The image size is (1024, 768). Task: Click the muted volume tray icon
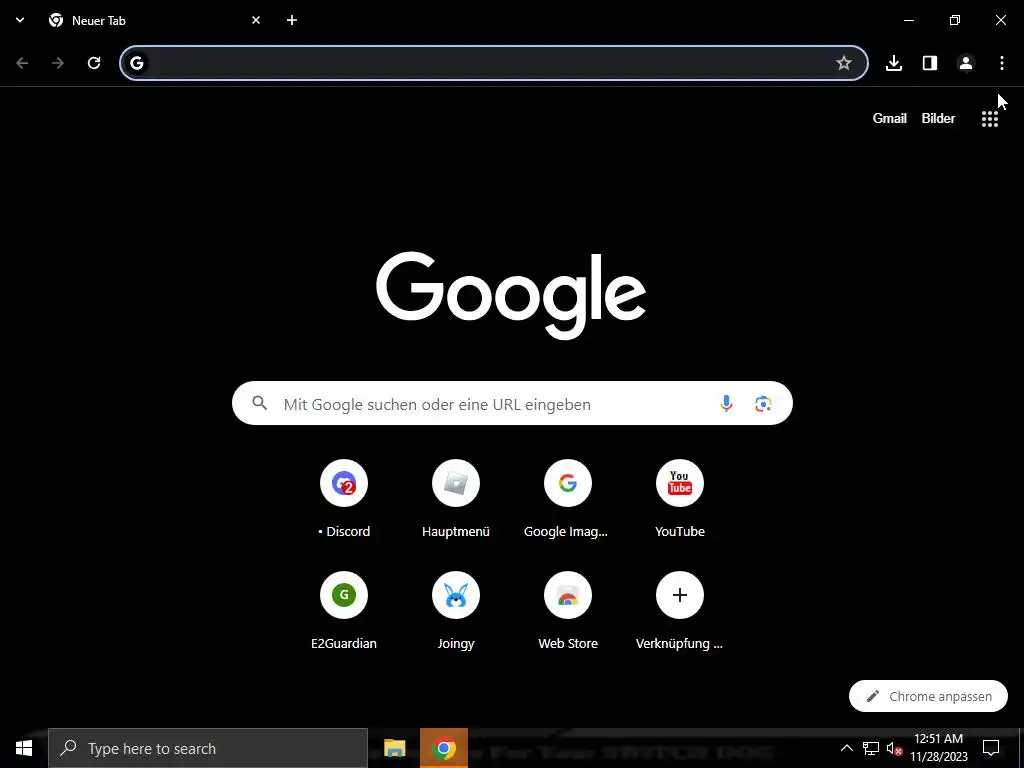pyautogui.click(x=894, y=748)
